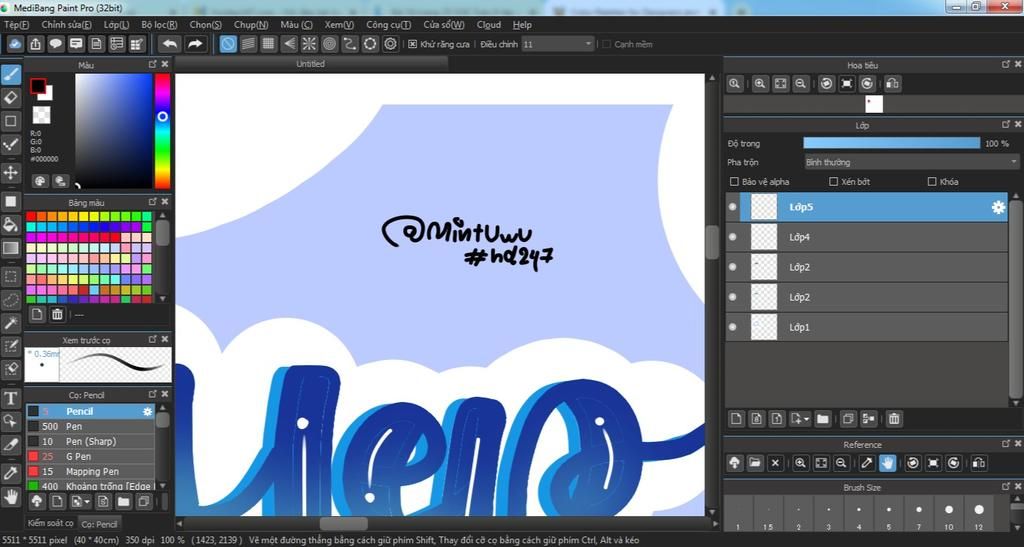Enable grid (crisscross) snap
Screen dimensions: 1024x547
(268, 44)
